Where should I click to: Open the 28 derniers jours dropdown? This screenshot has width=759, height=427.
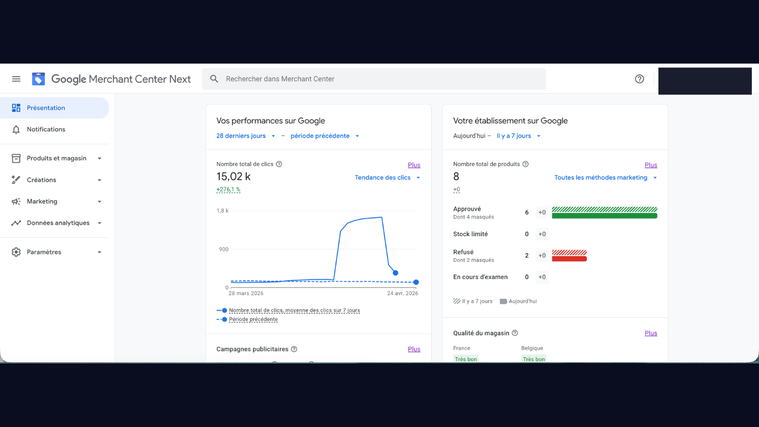[x=245, y=136]
